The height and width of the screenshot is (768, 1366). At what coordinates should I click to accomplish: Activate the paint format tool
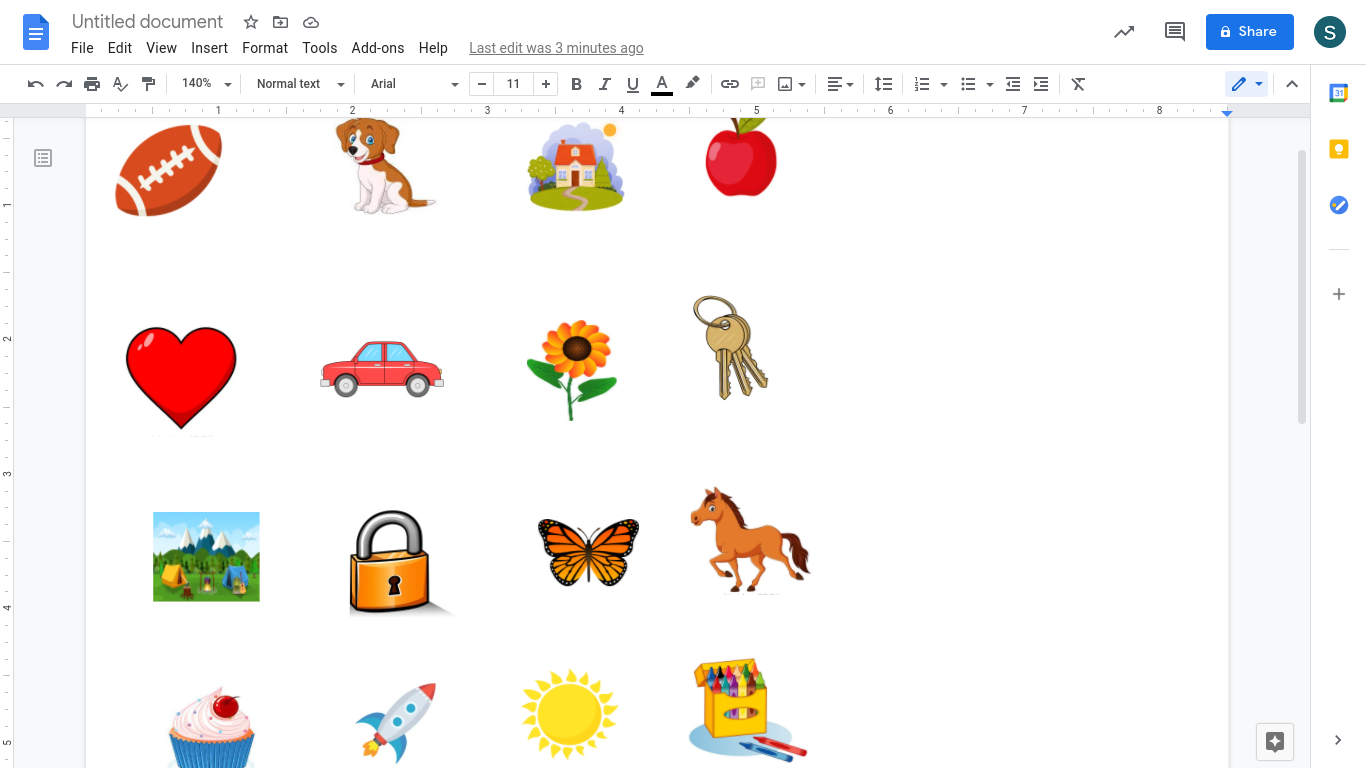click(x=148, y=84)
